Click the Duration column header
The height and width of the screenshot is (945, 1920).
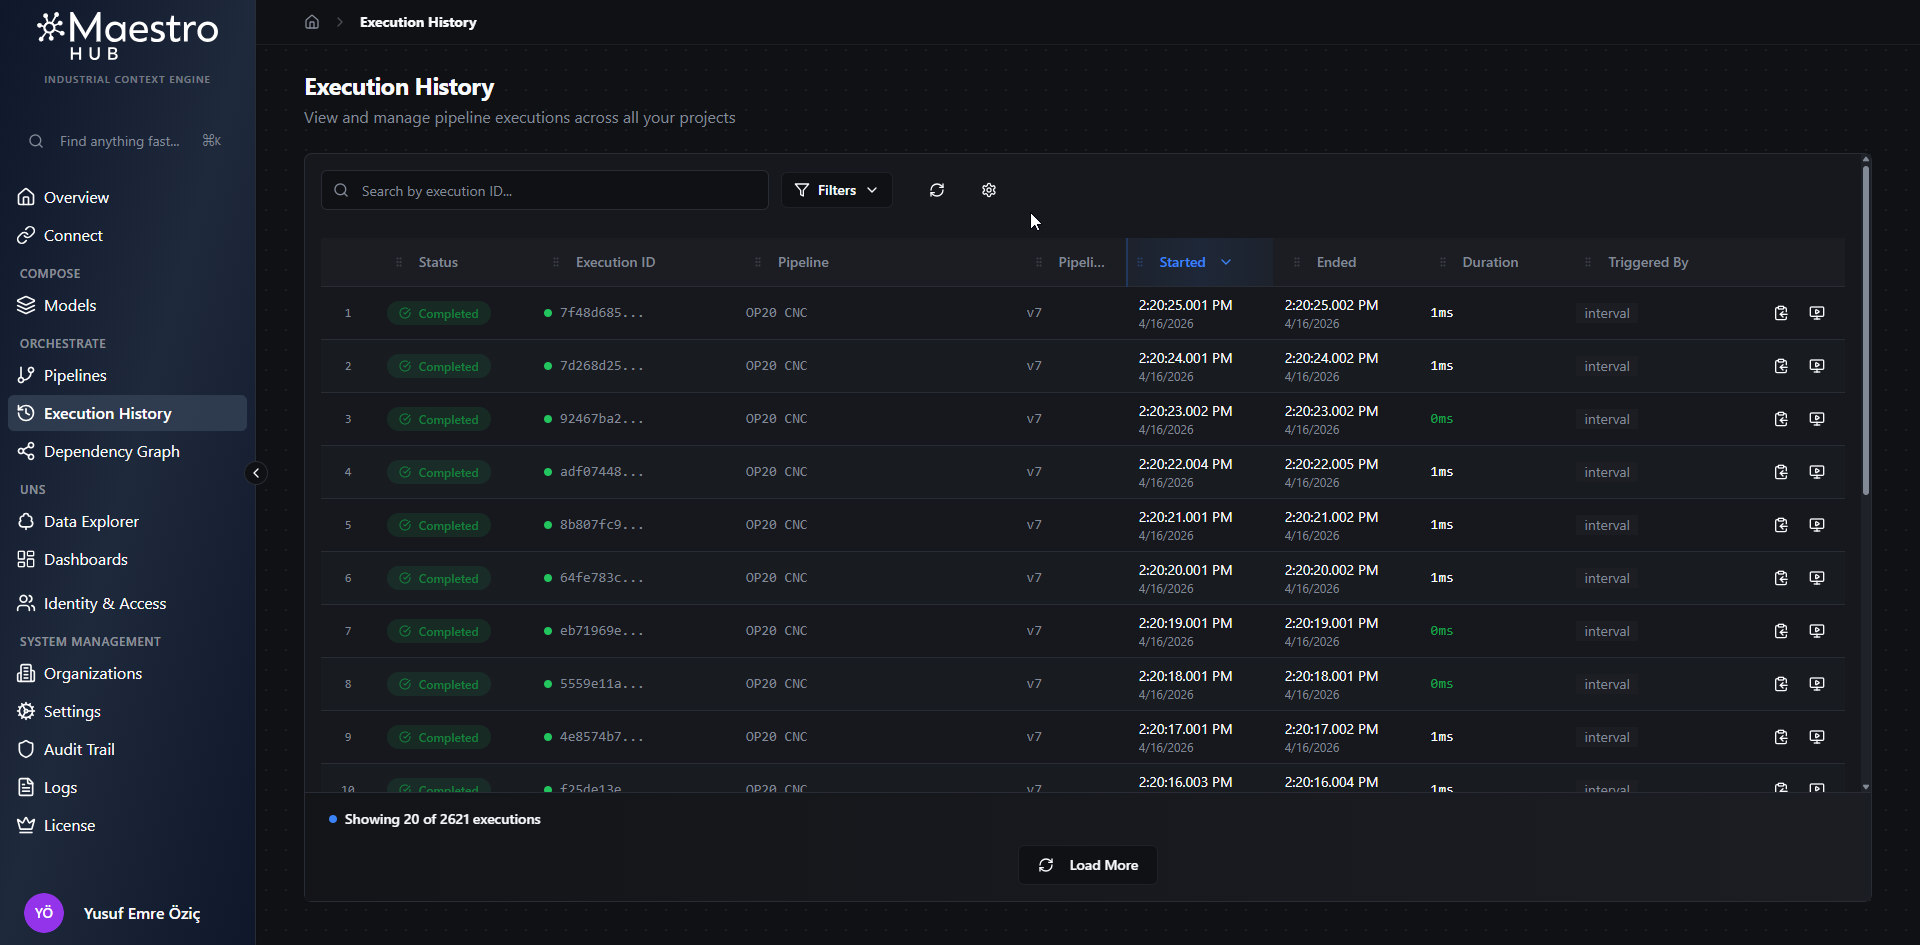pyautogui.click(x=1490, y=262)
